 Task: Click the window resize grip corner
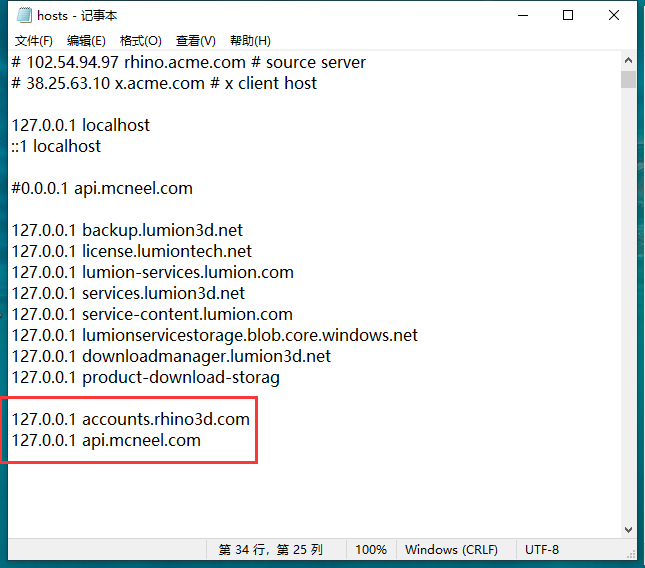[631, 554]
